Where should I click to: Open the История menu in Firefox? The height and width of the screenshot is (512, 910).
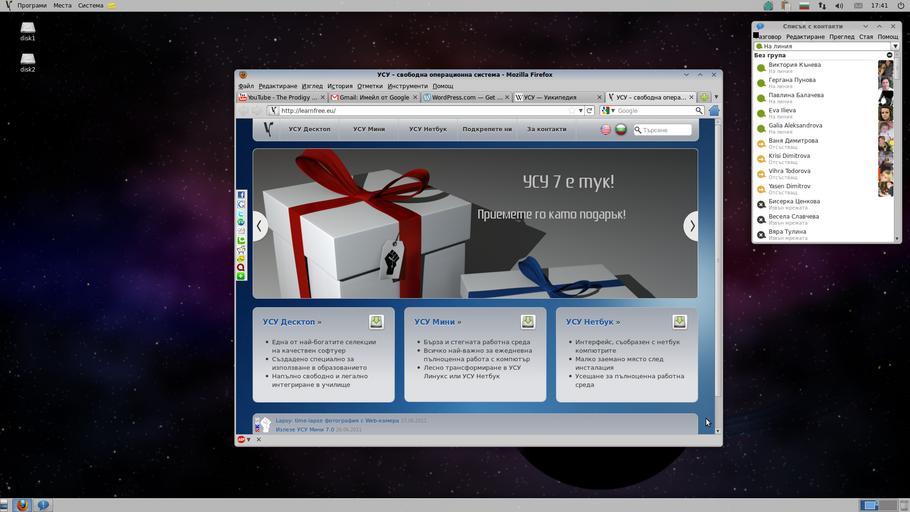(x=340, y=86)
